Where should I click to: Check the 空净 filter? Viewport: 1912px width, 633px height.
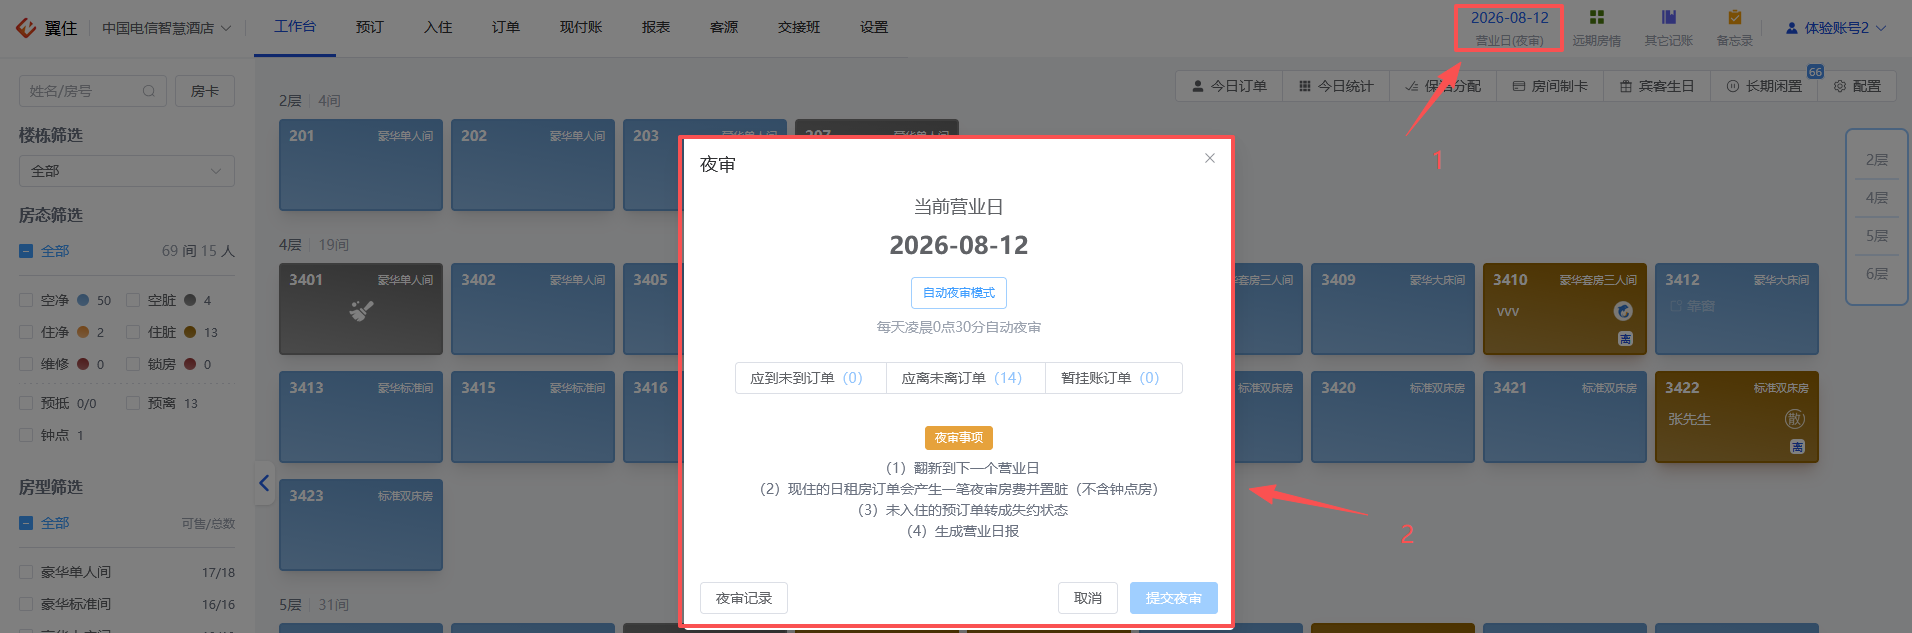27,300
